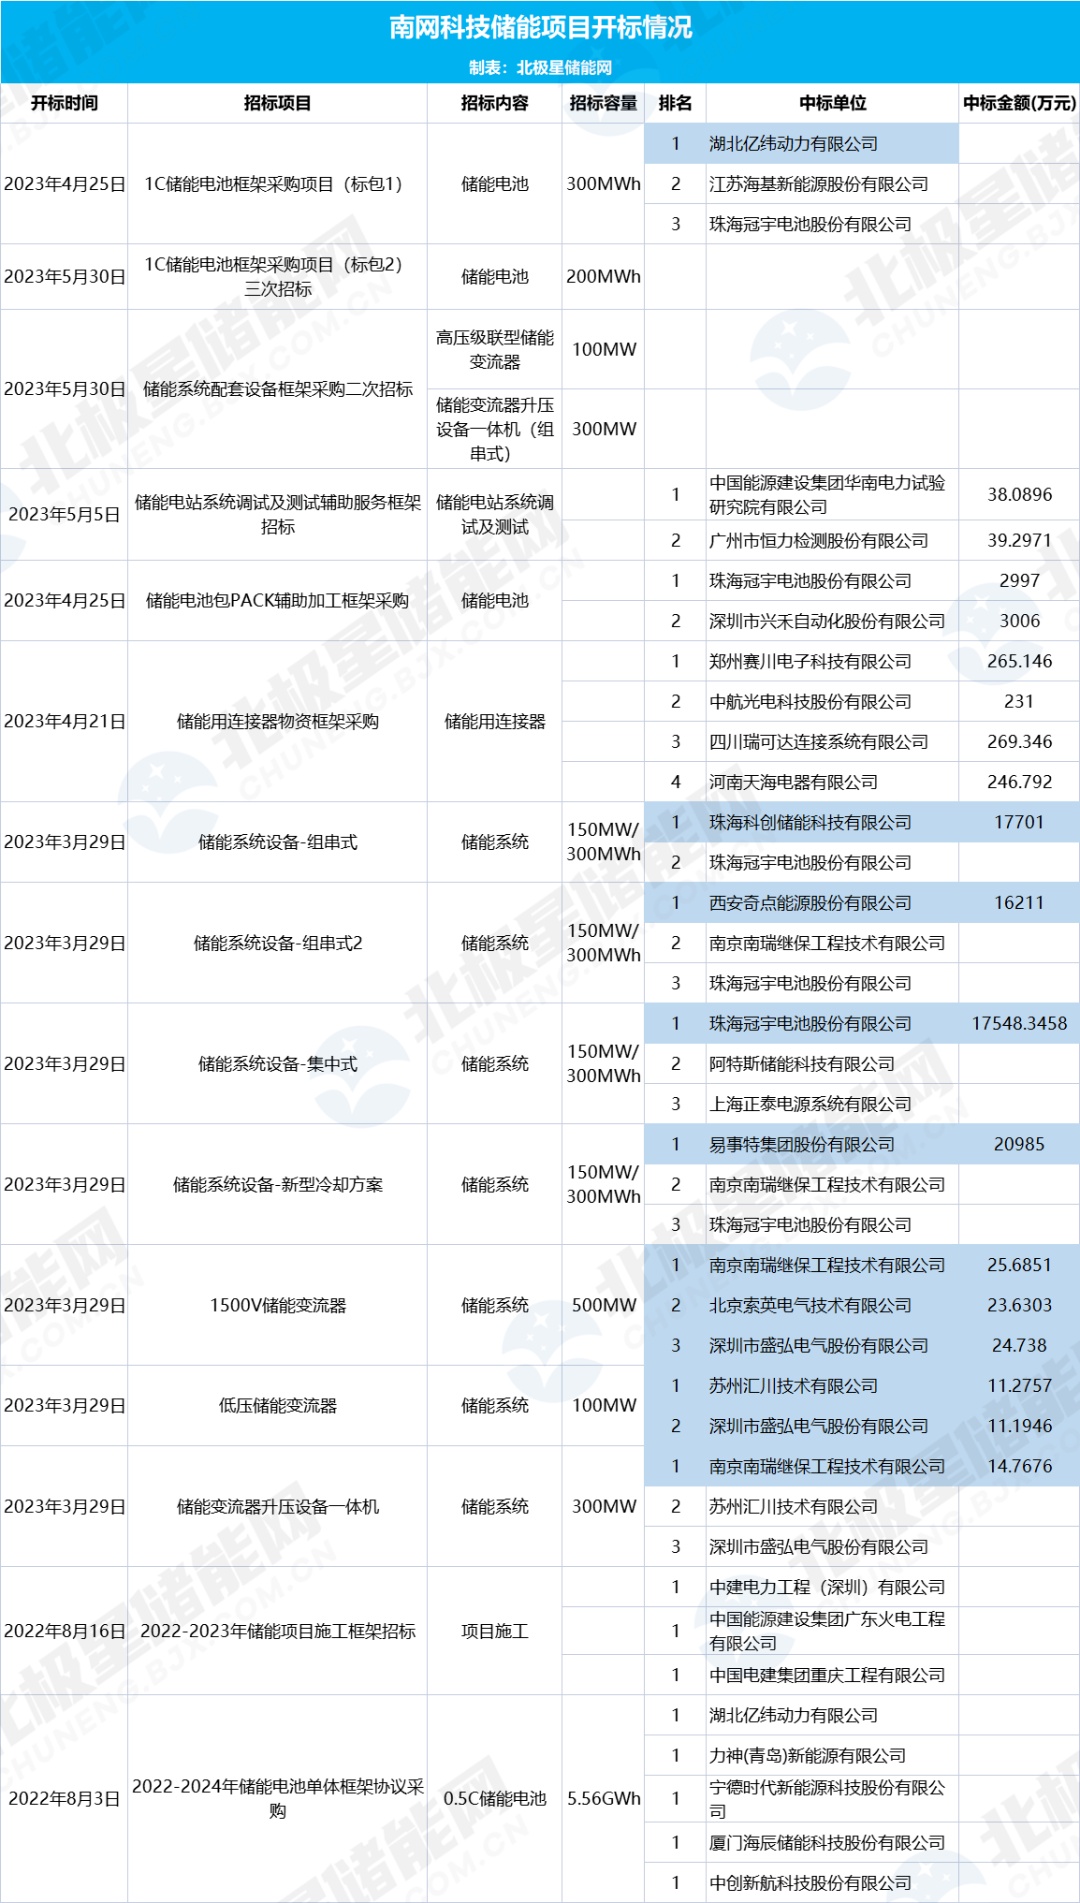Click the 储能变流器升压设备一体机(组串式) cell
Image resolution: width=1080 pixels, height=1903 pixels.
(x=494, y=429)
